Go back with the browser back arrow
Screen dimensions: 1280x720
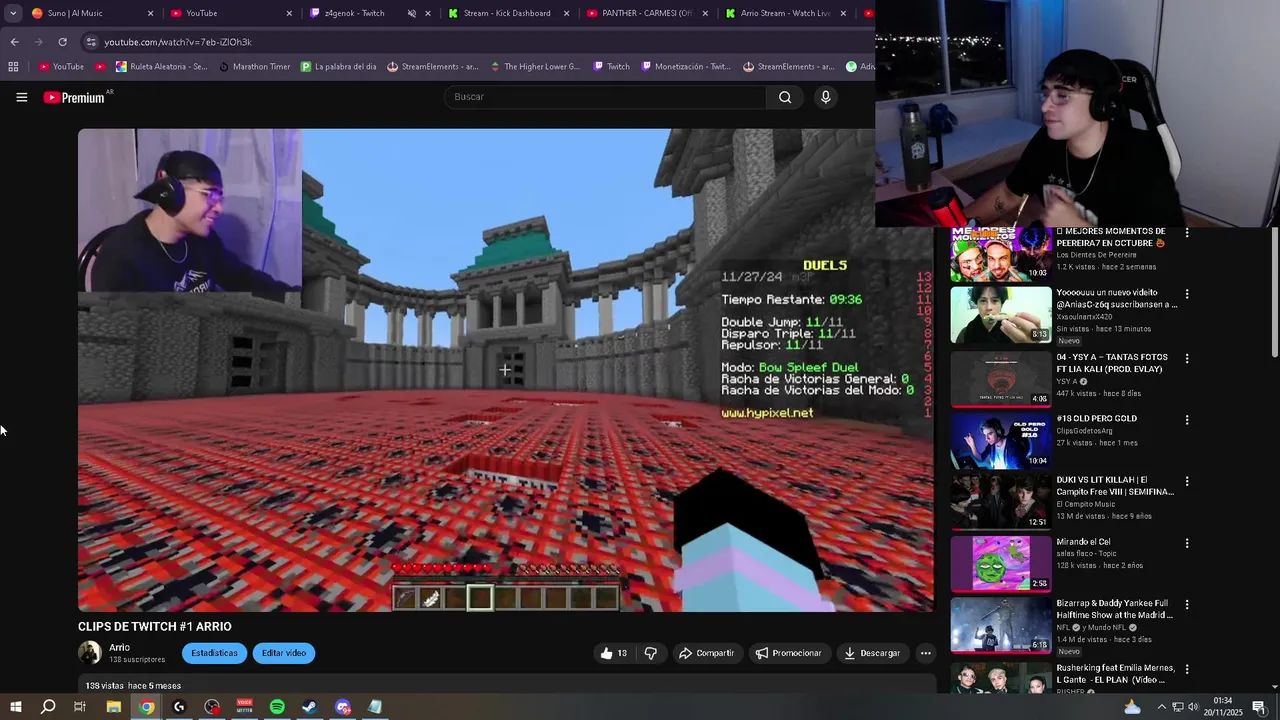[14, 42]
